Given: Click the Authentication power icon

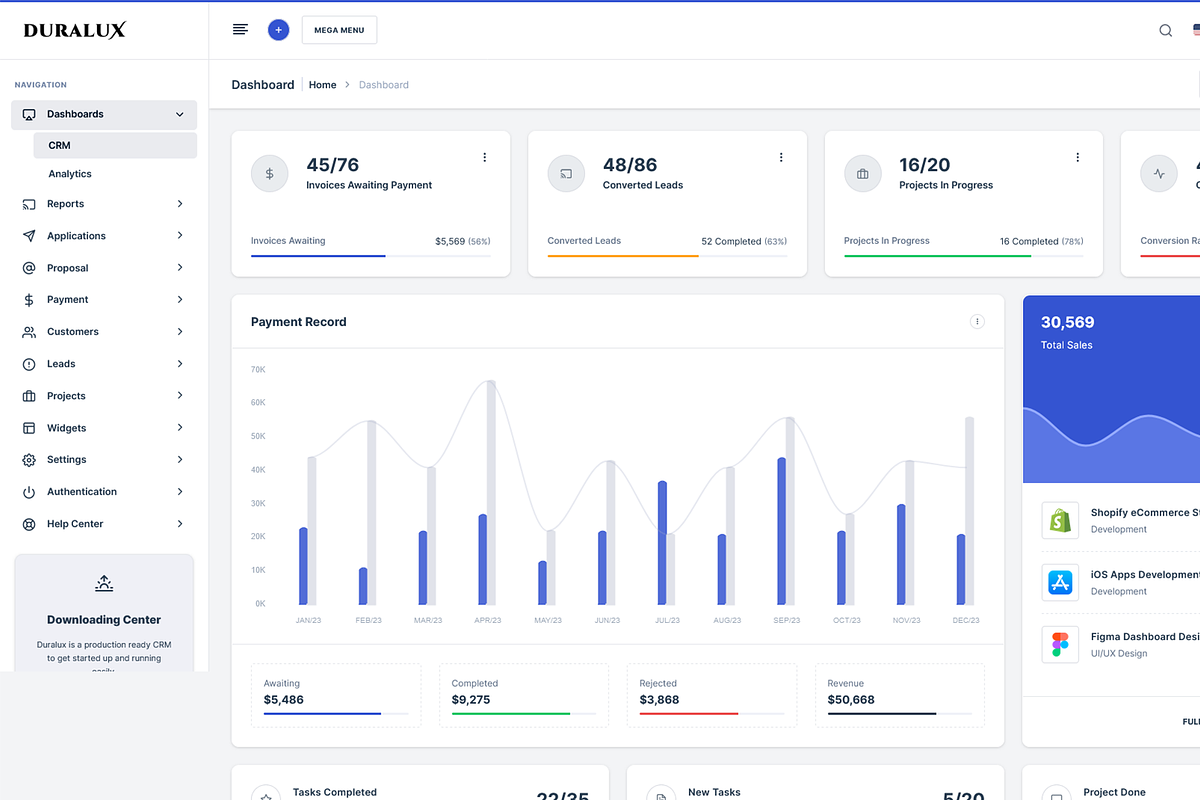Looking at the screenshot, I should click(28, 492).
